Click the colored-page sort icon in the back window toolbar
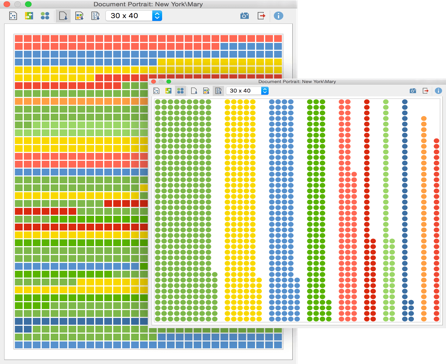 (x=79, y=16)
